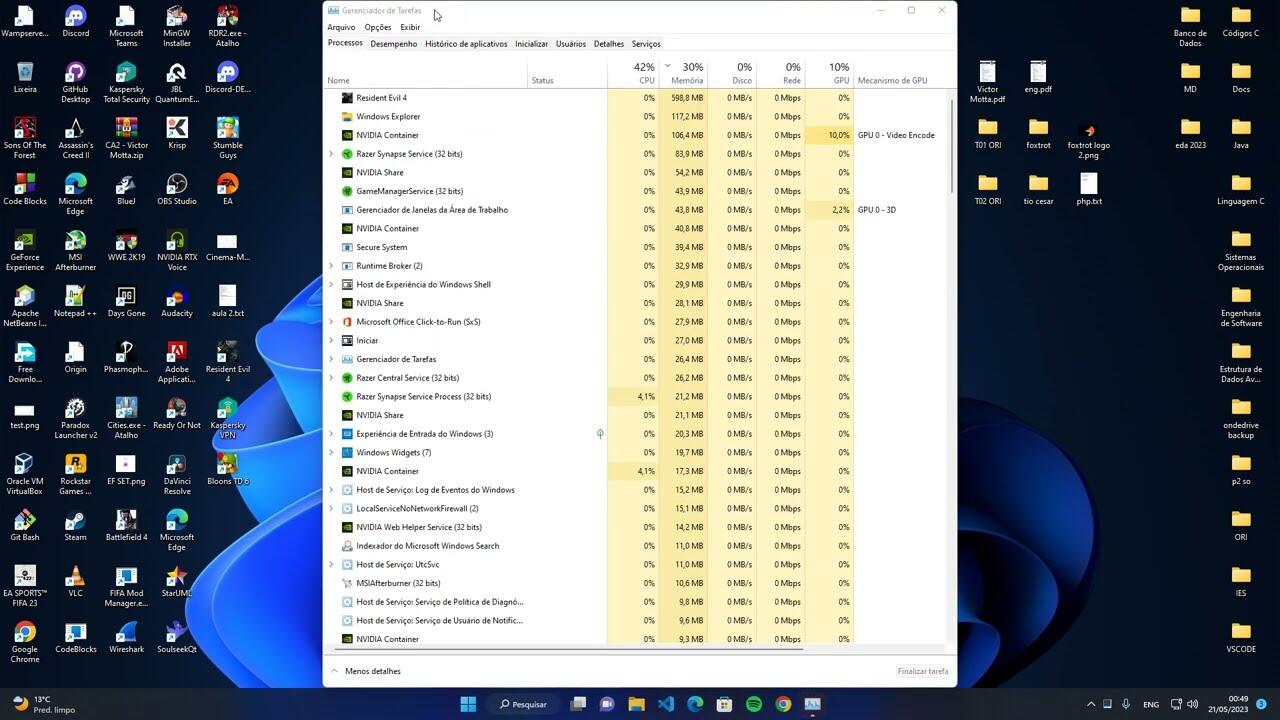Expand Microsoft Office Click-to-Run process

pyautogui.click(x=331, y=322)
